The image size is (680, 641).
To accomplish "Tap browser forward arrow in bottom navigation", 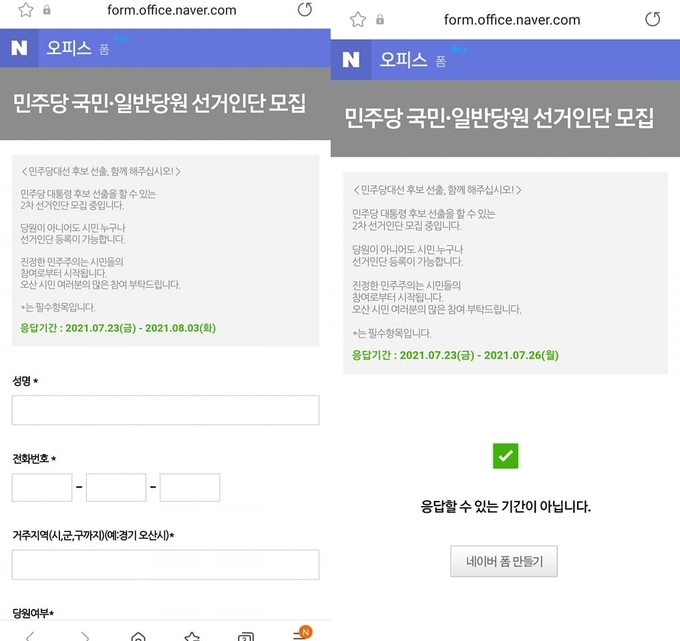I will click(x=85, y=637).
